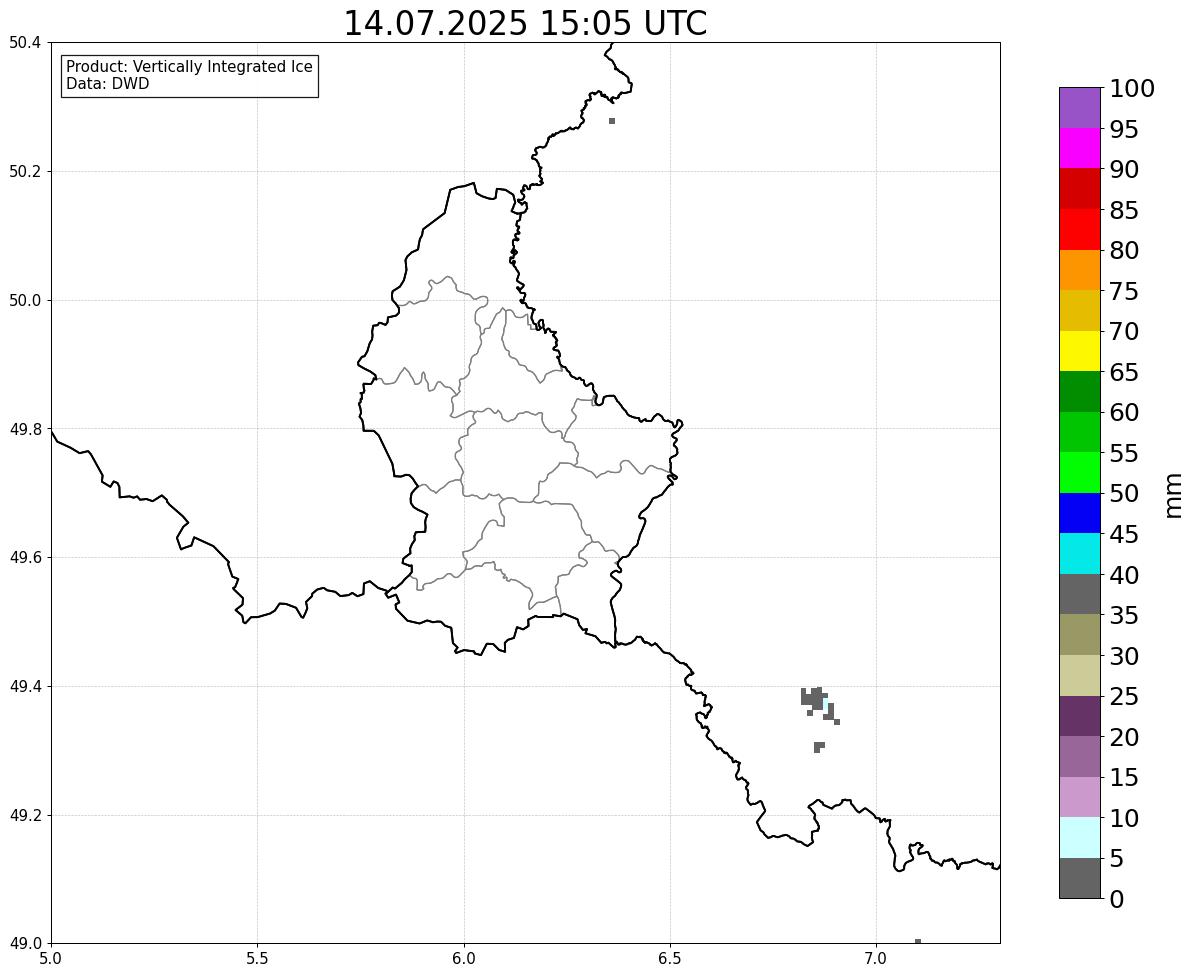Click the gold 70-75 colorbar segment
The image size is (1193, 976).
click(x=1080, y=310)
